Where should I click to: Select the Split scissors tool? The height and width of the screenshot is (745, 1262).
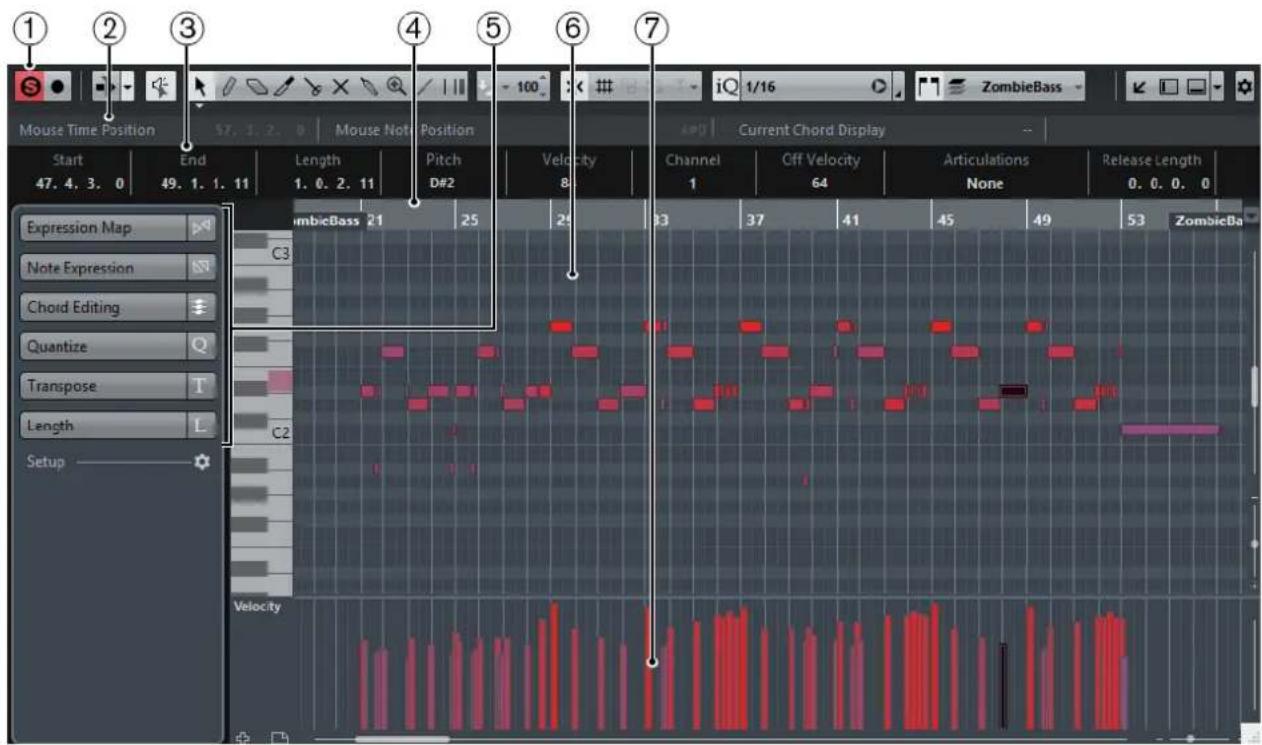point(312,87)
